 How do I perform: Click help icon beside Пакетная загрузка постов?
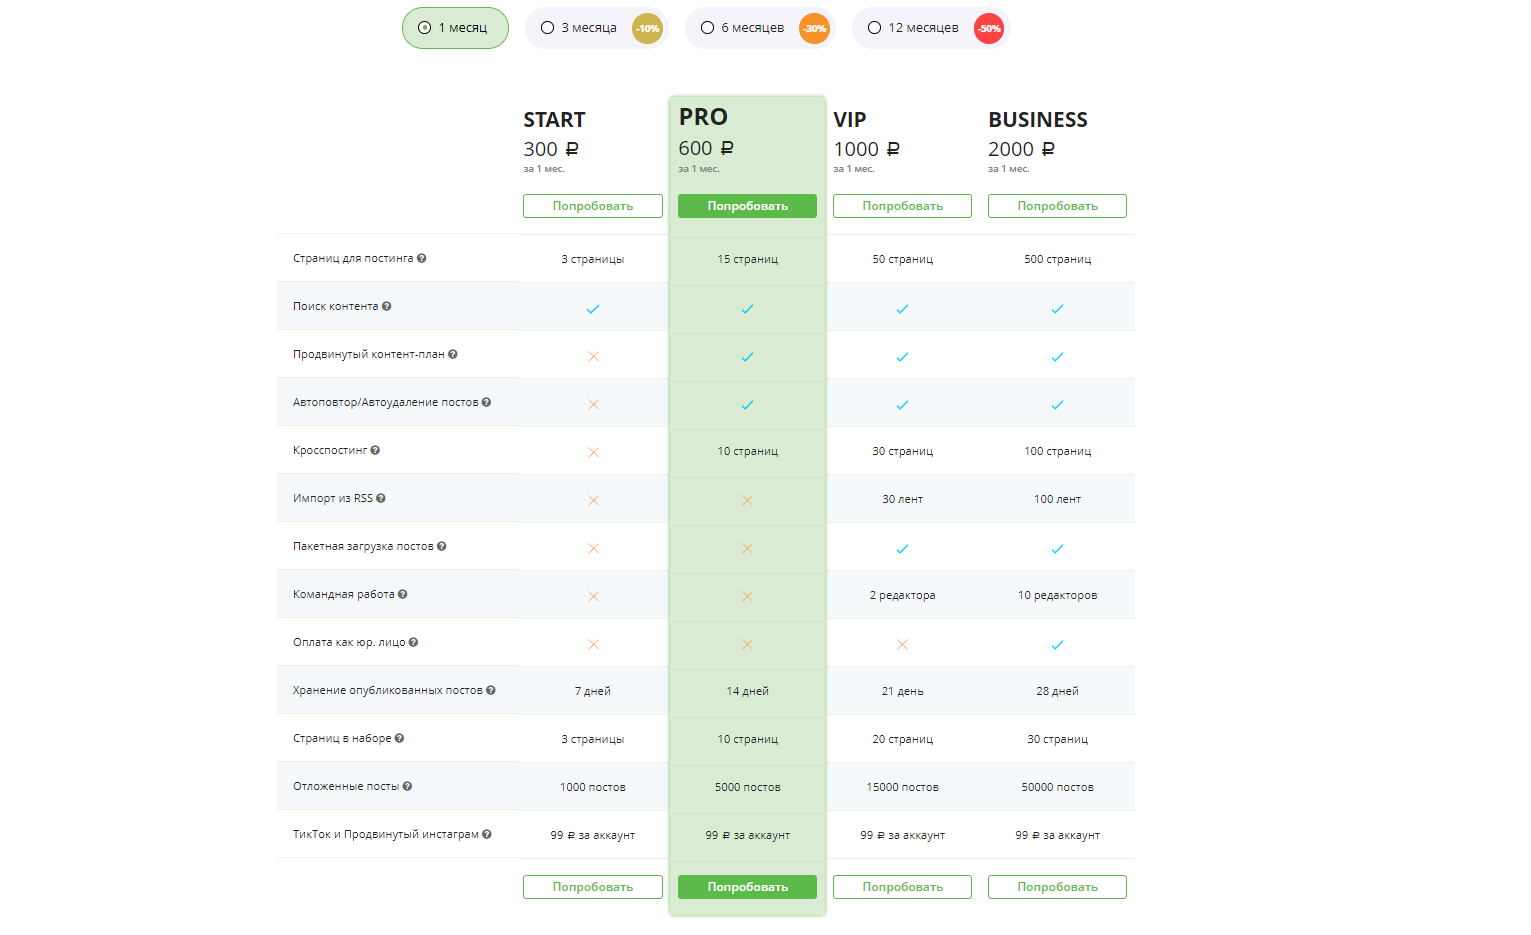point(442,546)
